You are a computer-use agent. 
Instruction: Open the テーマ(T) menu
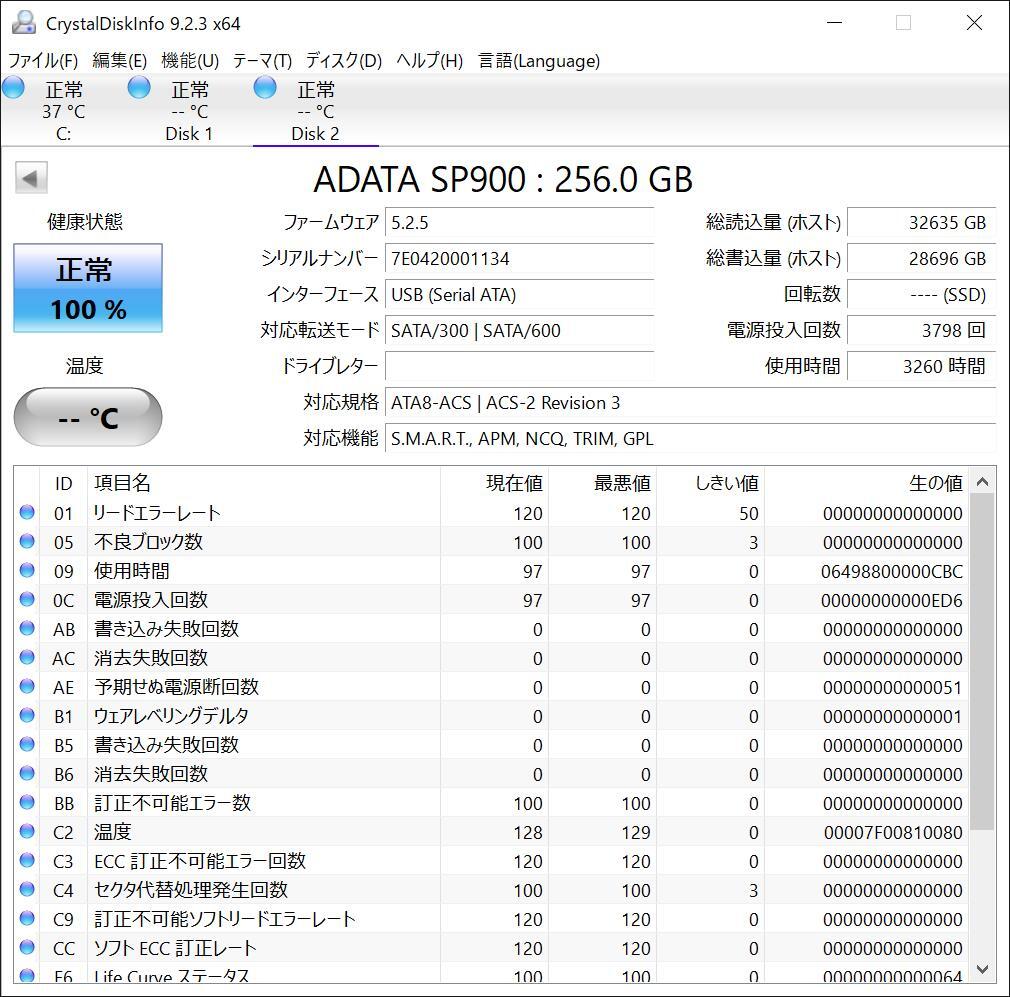261,61
